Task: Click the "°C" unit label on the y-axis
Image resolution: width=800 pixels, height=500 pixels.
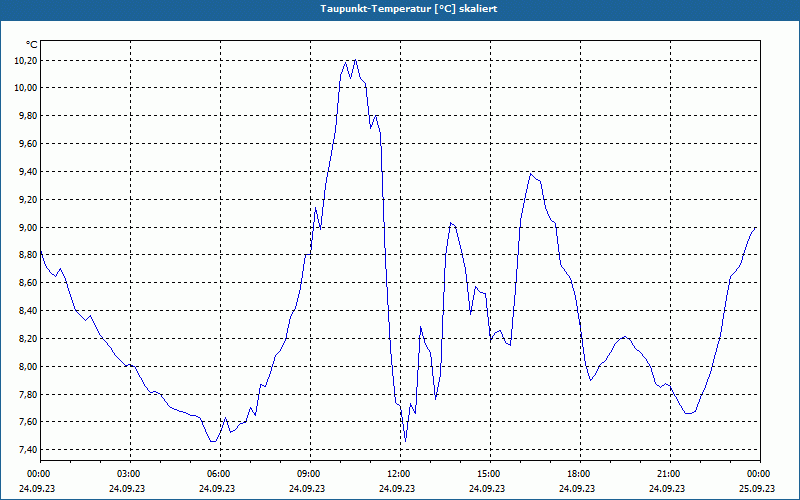Action: pyautogui.click(x=32, y=45)
